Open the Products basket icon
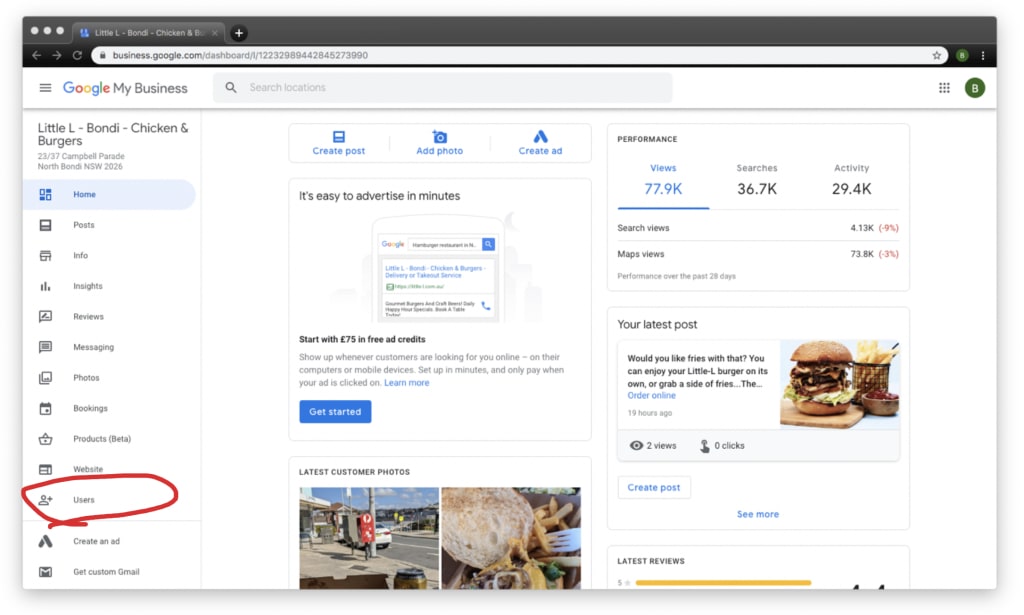The image size is (1024, 615). 45,439
